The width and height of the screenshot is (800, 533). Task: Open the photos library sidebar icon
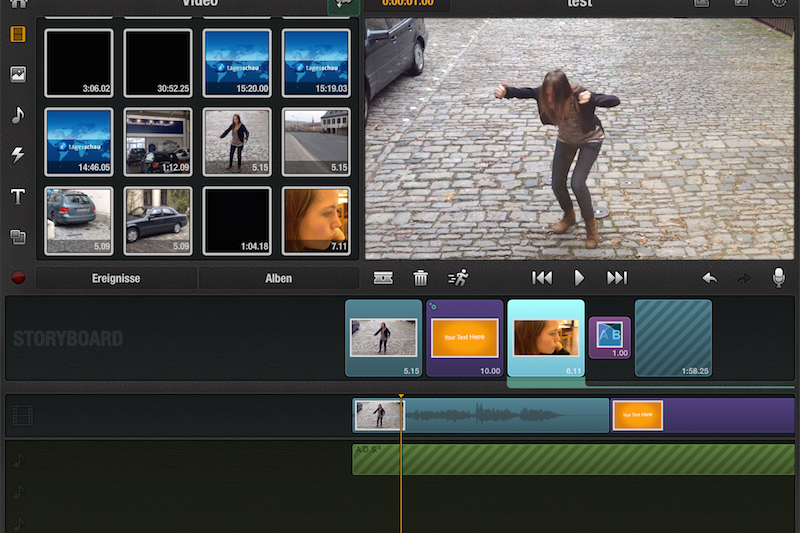[18, 75]
